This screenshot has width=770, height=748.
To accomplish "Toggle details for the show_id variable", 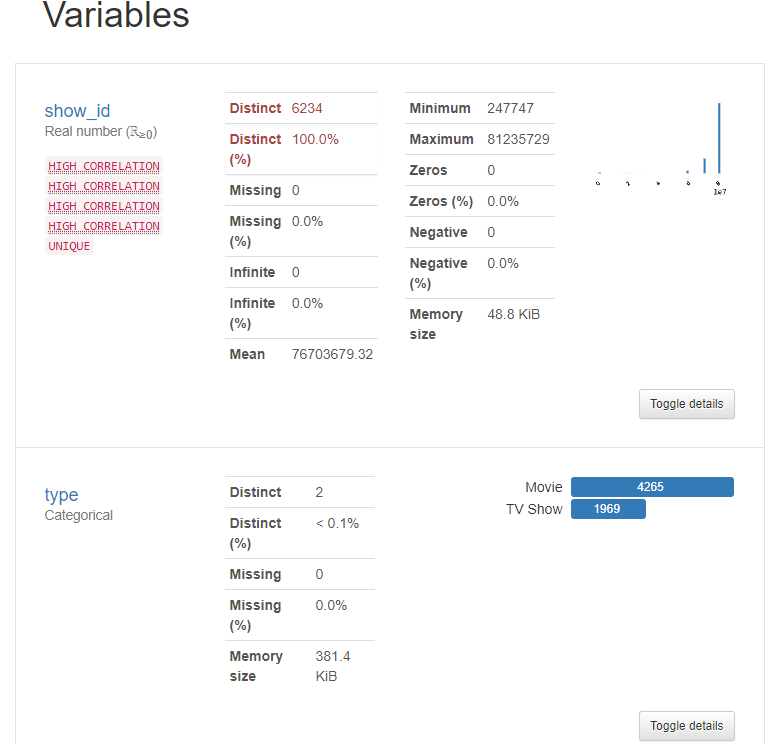I will click(686, 404).
